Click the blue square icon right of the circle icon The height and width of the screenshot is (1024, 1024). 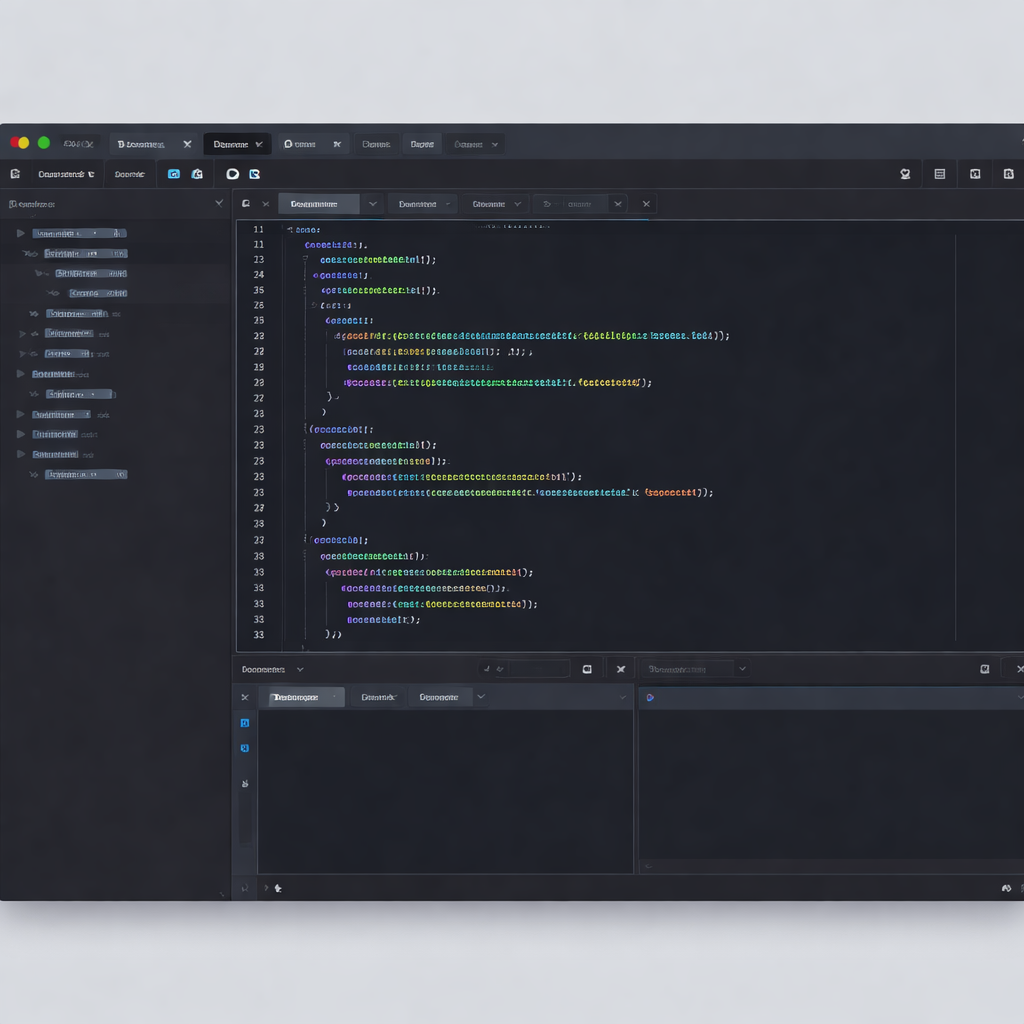click(x=254, y=174)
